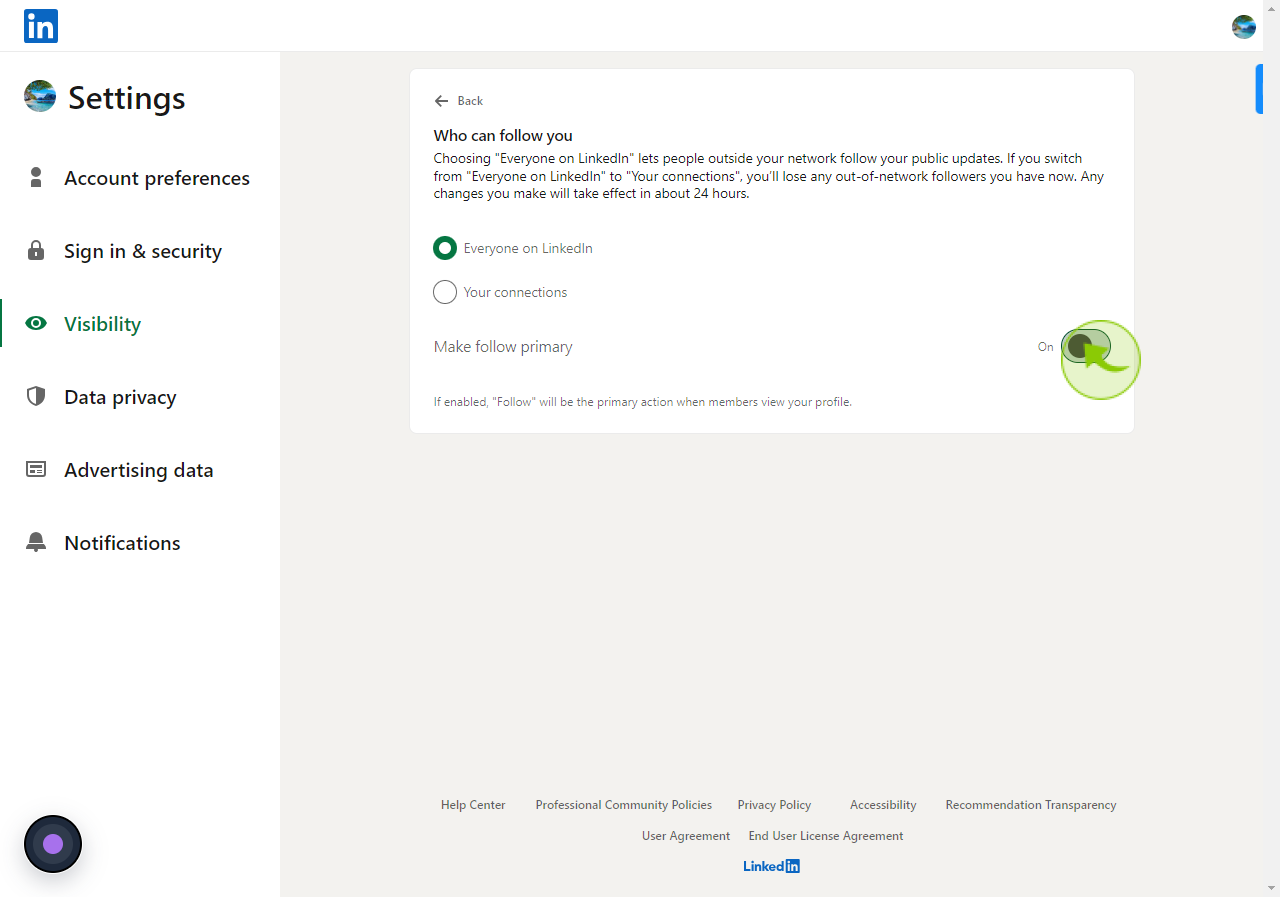Click the Settings heading text
This screenshot has width=1280, height=897.
(127, 98)
